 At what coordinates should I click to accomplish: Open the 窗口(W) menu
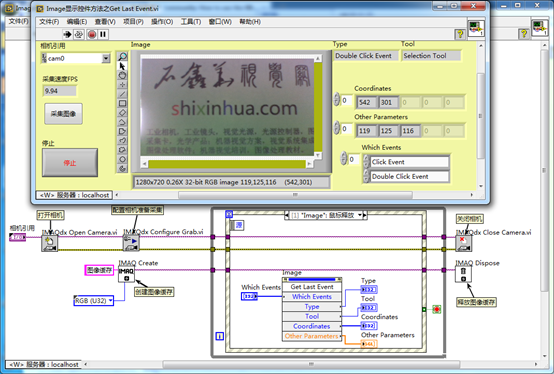[x=220, y=22]
